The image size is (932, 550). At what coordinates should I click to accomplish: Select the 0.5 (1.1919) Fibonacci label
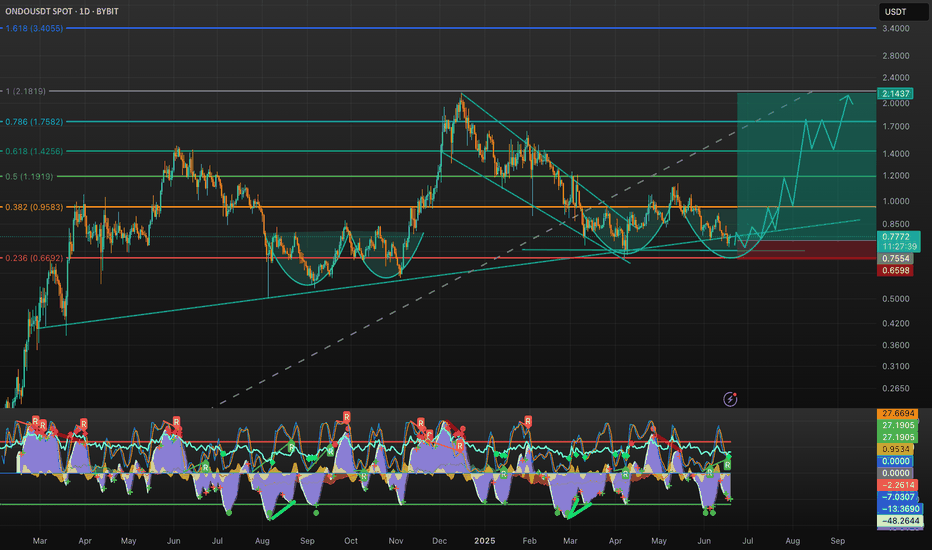tap(29, 176)
